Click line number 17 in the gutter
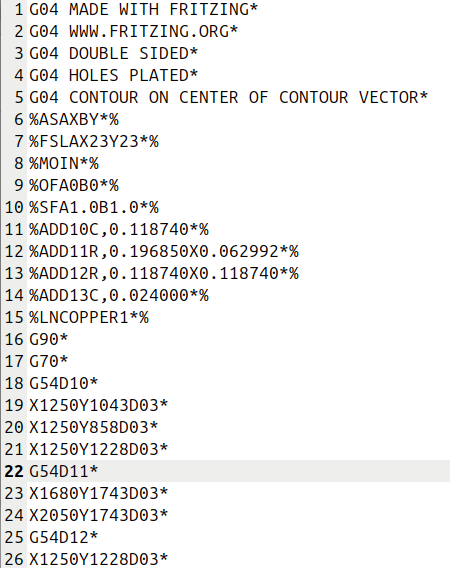The image size is (450, 568). tap(14, 362)
